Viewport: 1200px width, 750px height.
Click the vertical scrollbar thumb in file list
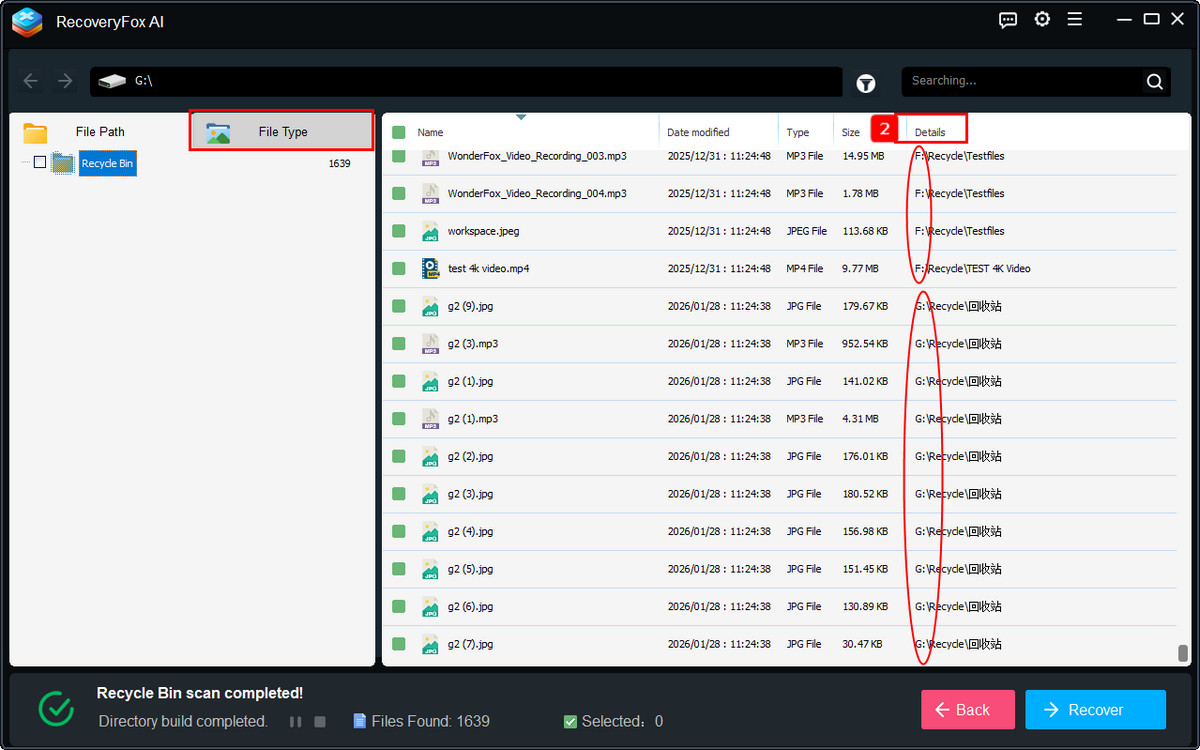[x=1183, y=653]
